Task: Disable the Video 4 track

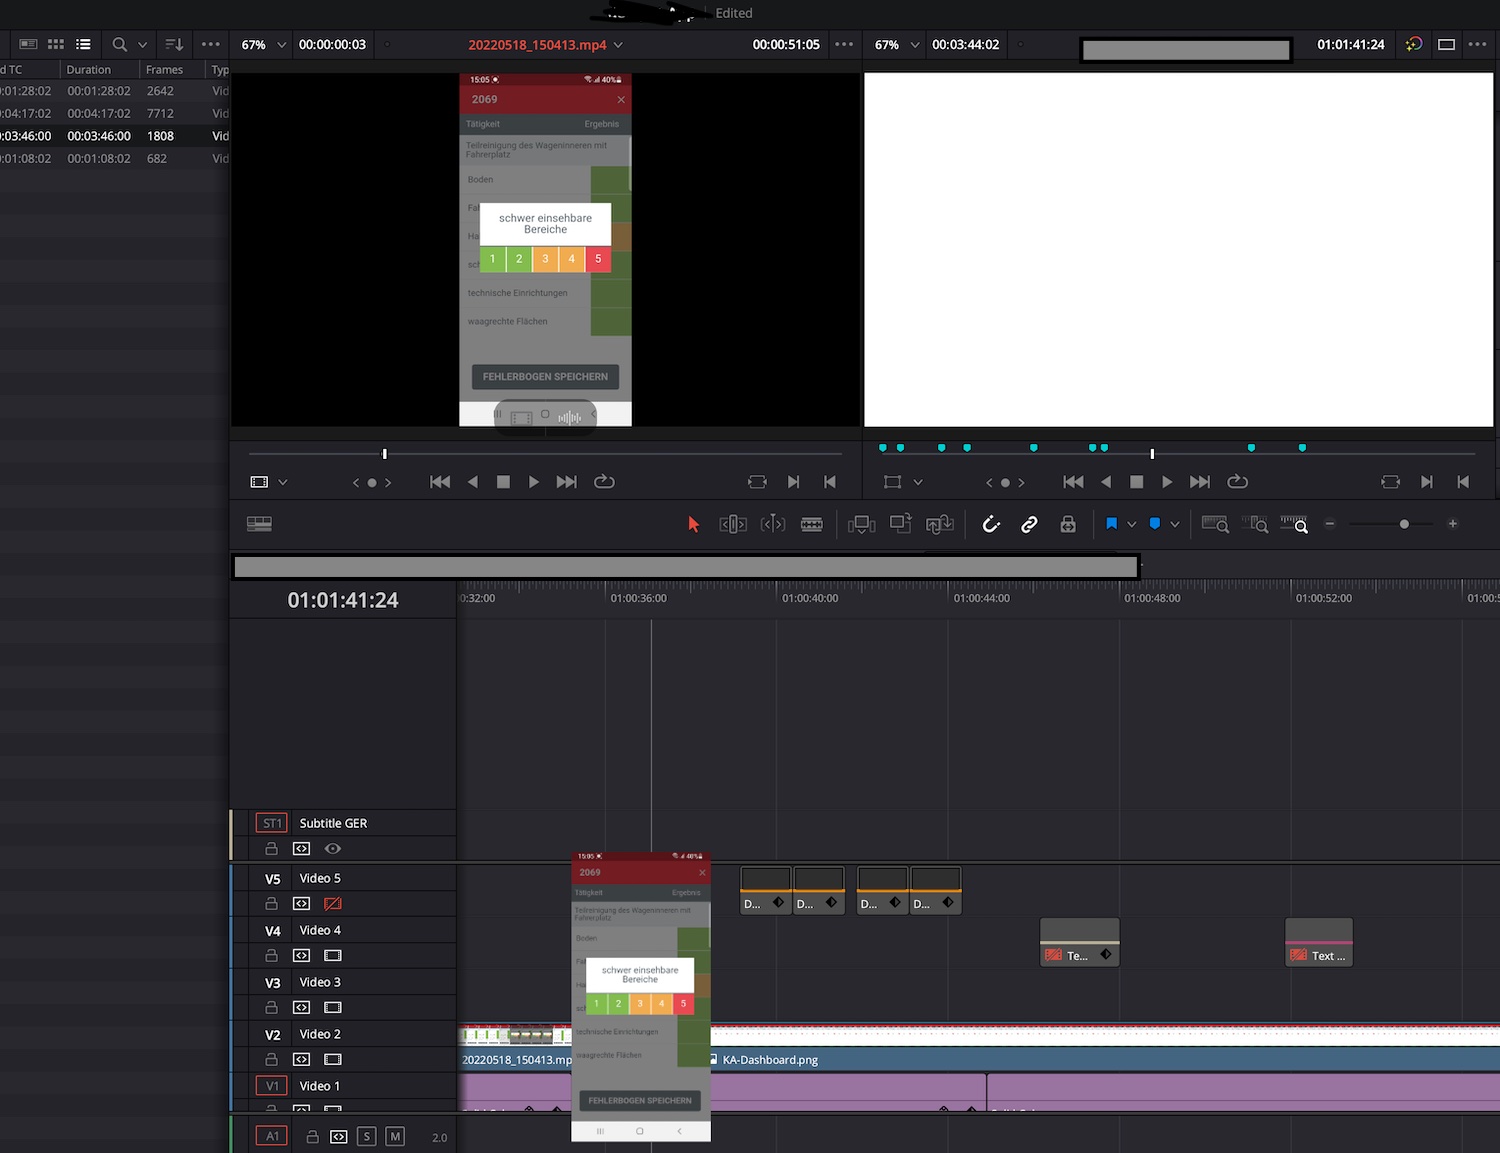Action: [333, 955]
